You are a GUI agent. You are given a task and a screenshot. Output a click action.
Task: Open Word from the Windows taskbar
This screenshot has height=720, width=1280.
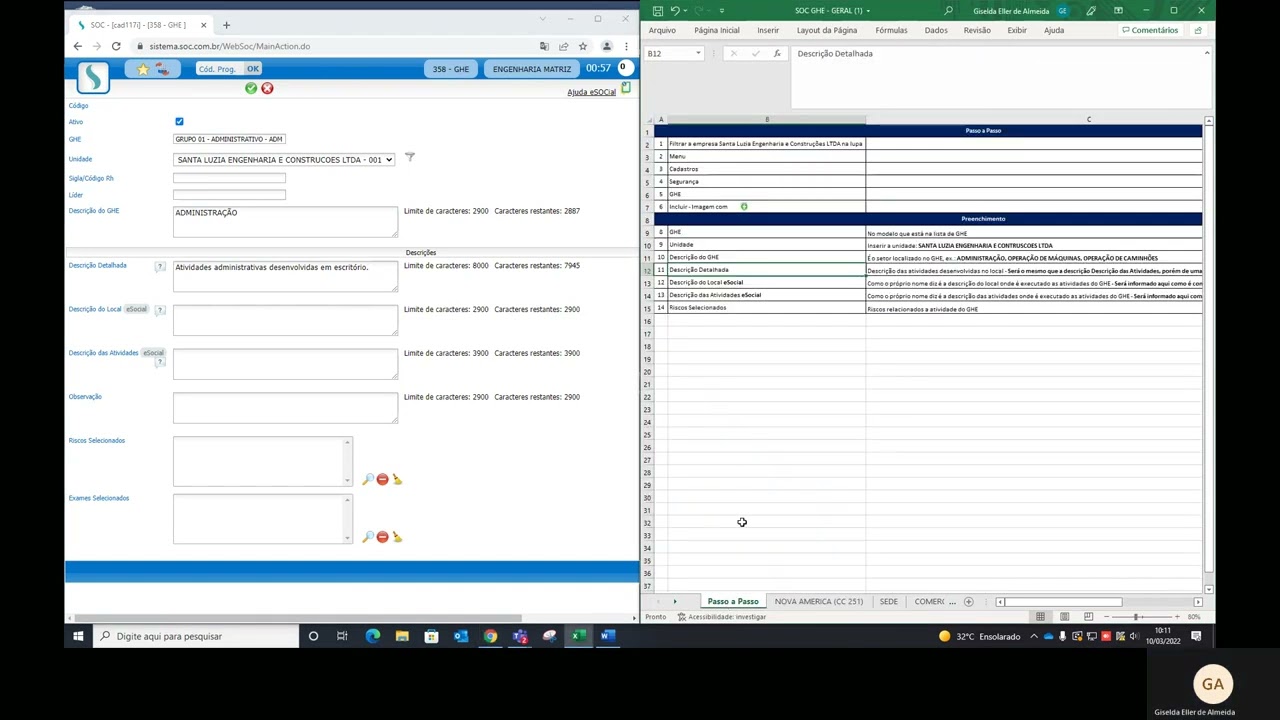click(607, 636)
